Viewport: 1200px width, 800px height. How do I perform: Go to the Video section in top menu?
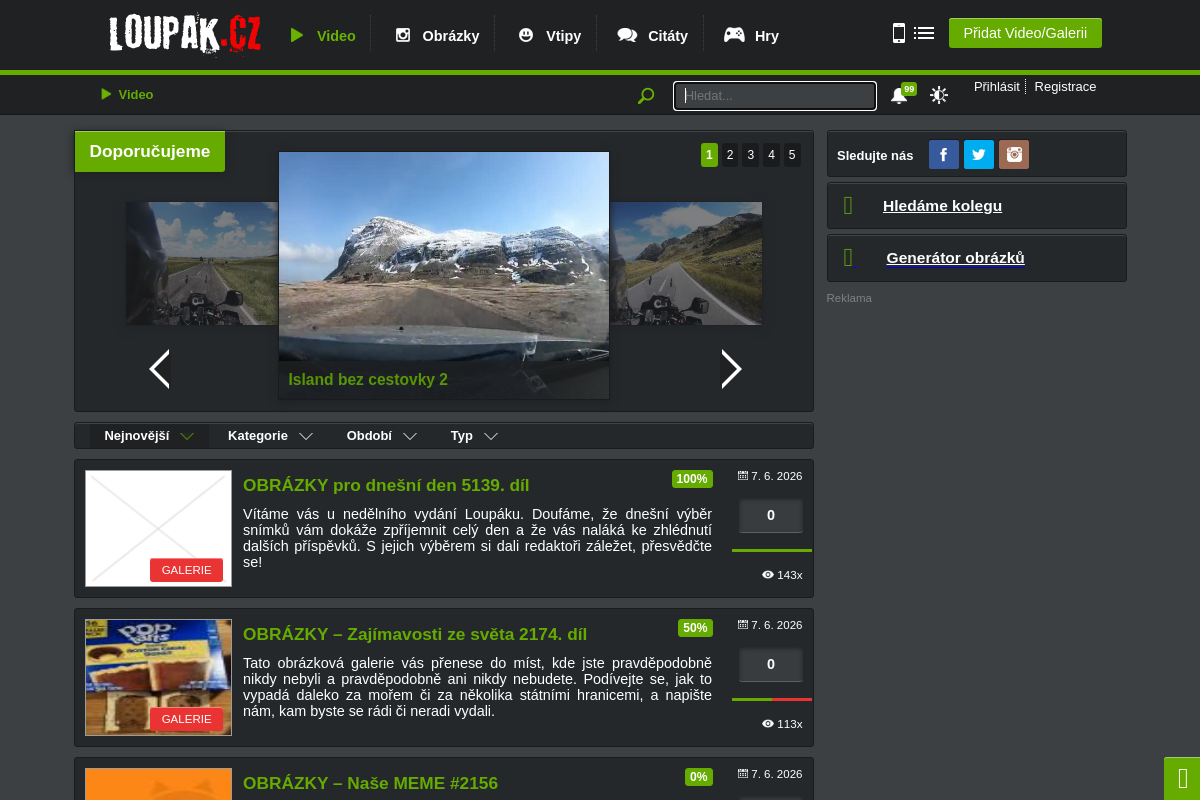click(x=323, y=35)
